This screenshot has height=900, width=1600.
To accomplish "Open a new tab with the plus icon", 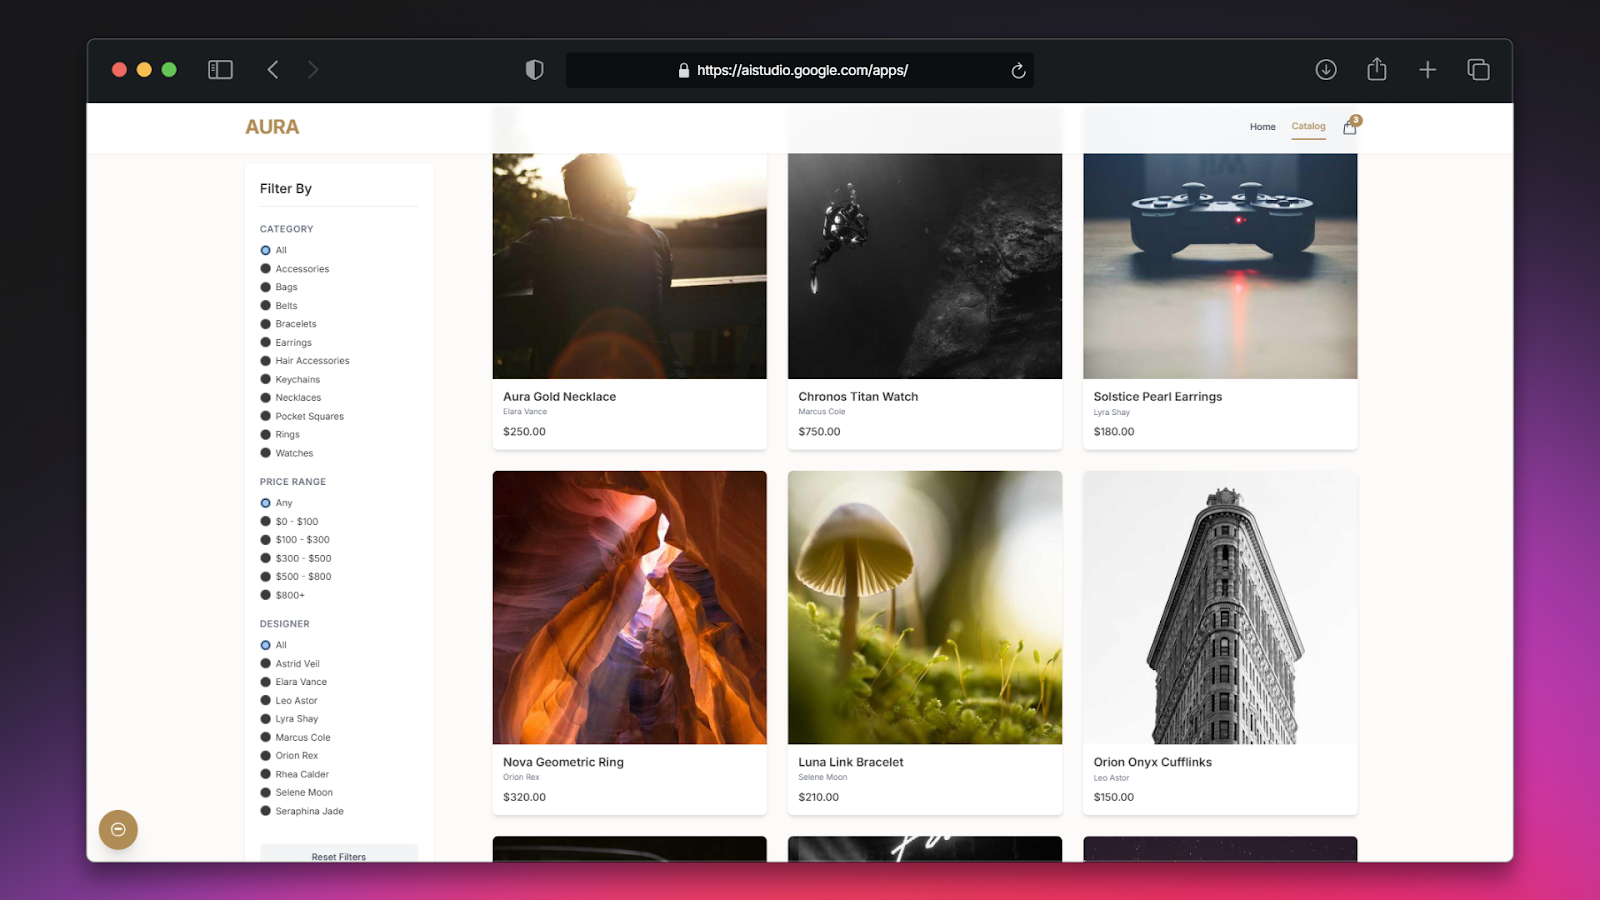I will pyautogui.click(x=1427, y=69).
